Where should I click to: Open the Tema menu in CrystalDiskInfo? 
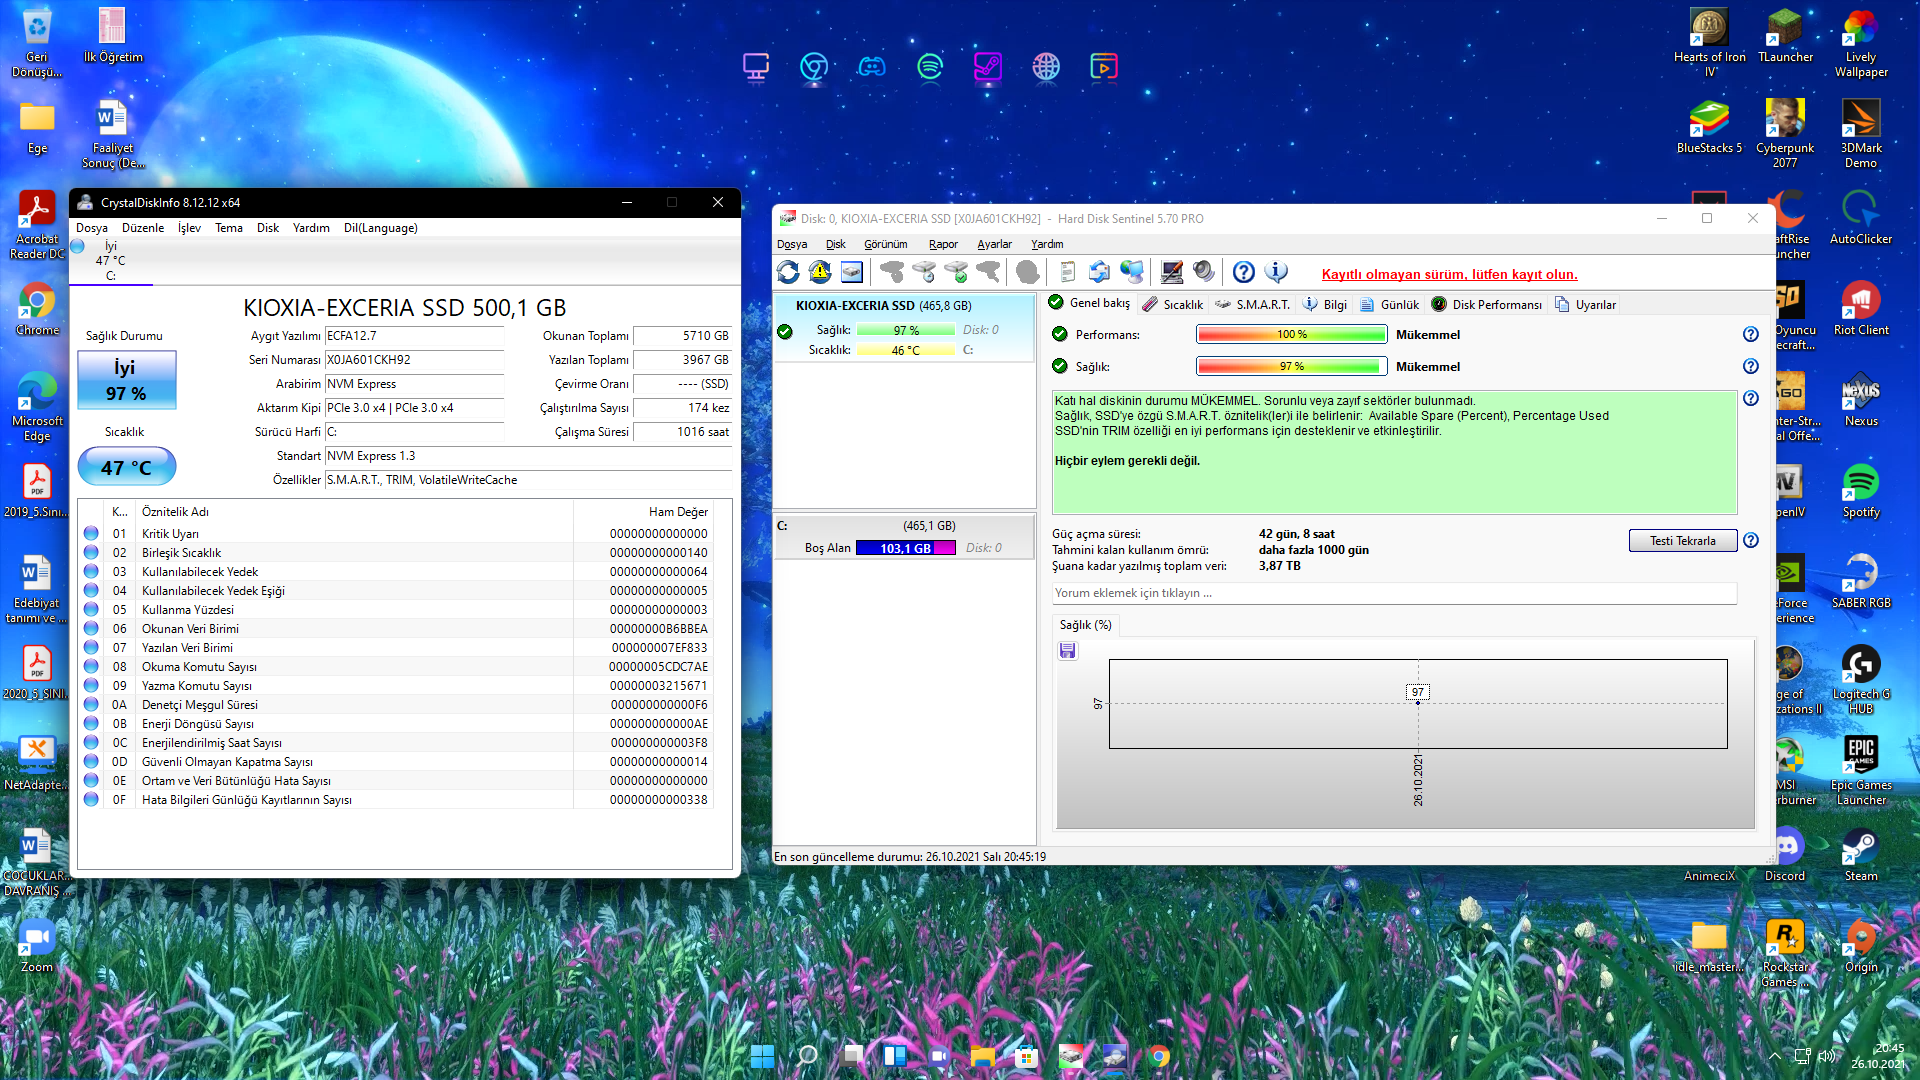tap(228, 228)
